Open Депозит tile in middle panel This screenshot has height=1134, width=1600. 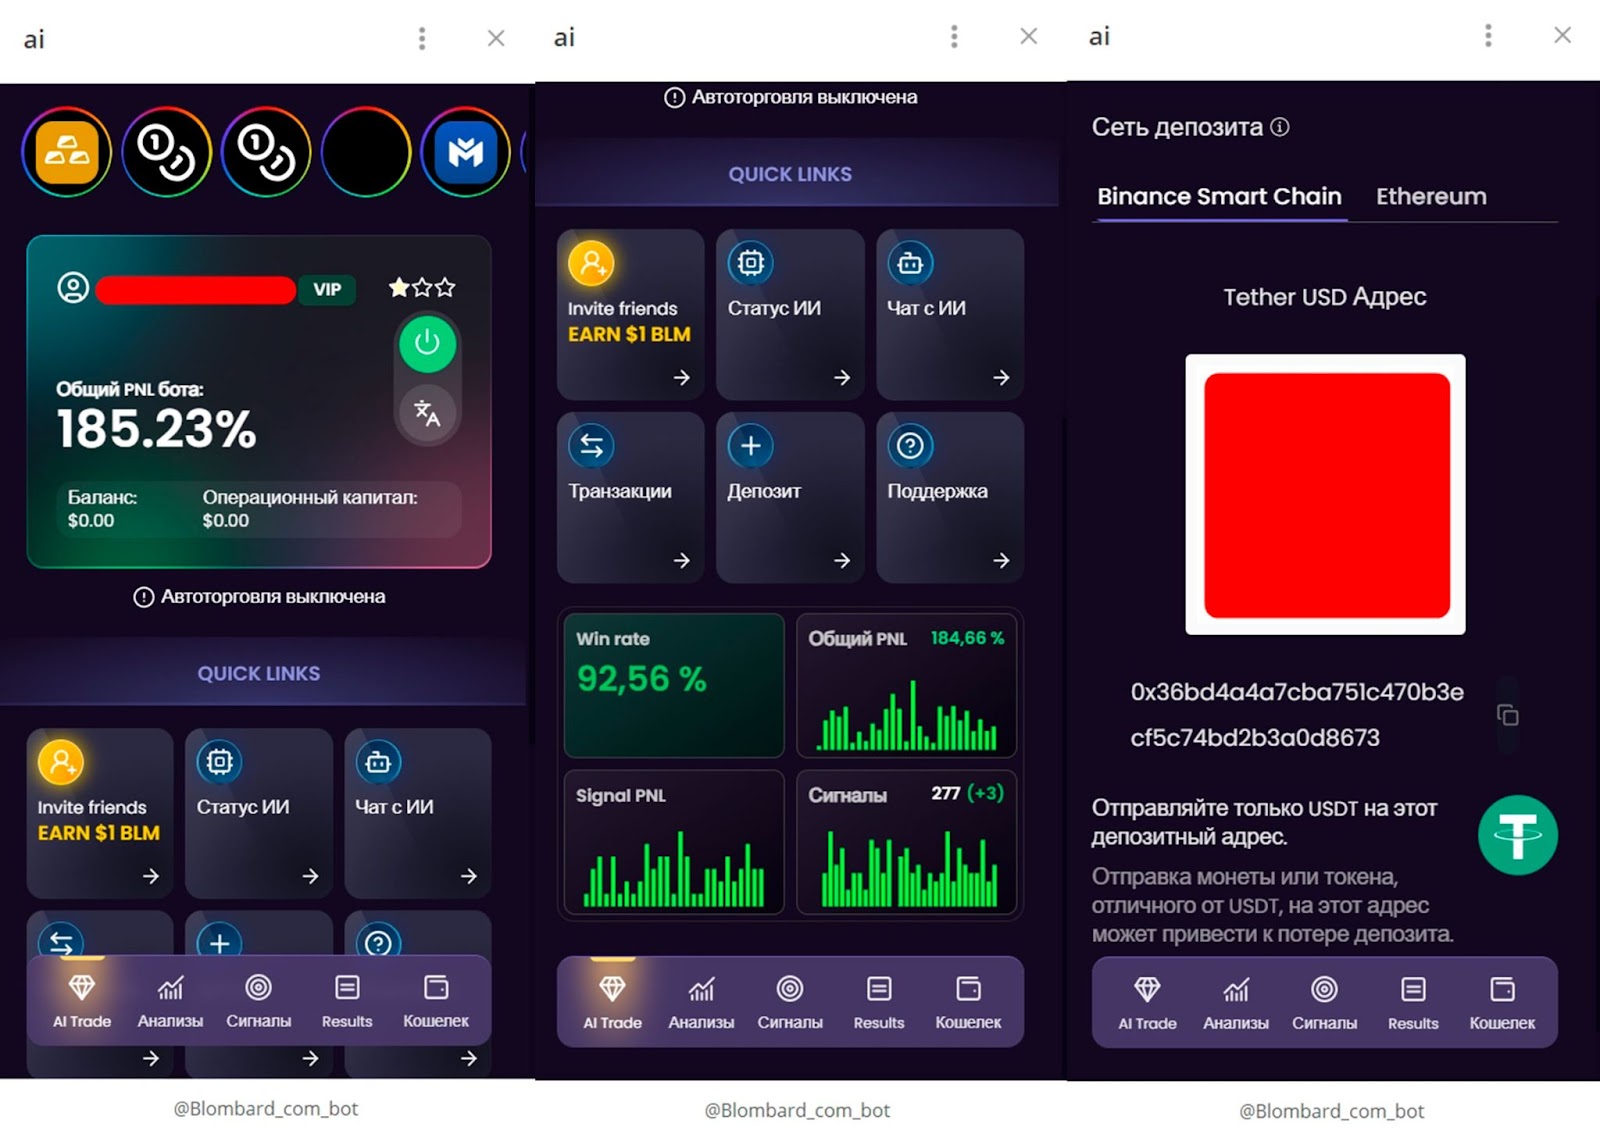pyautogui.click(x=789, y=497)
